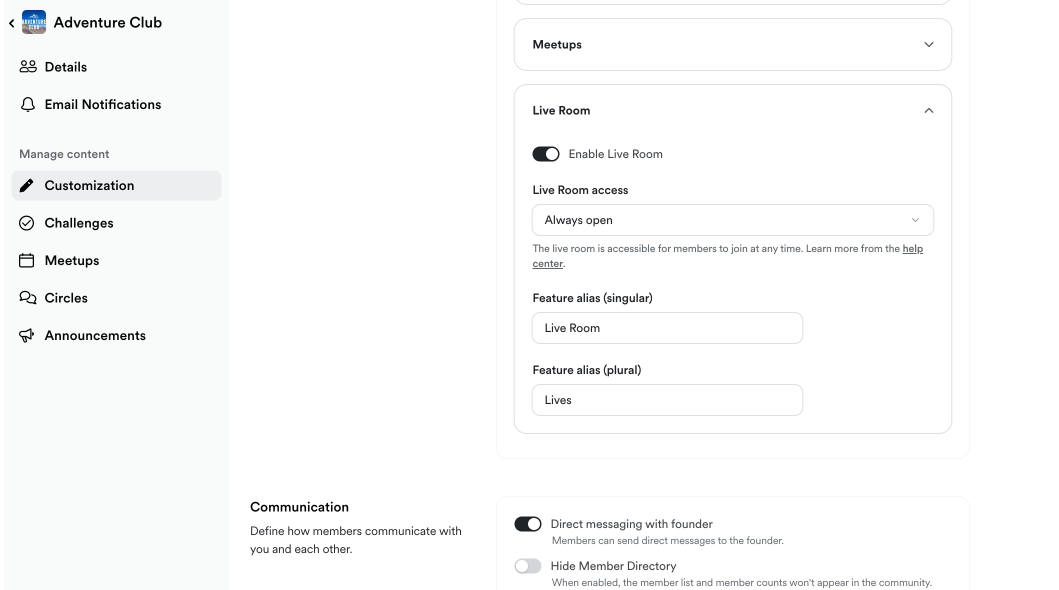Click the Meetups calendar icon
The image size is (1059, 590).
(27, 261)
